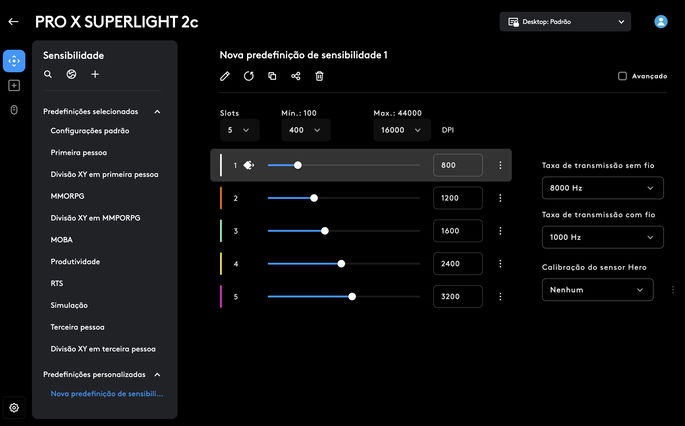Open custom preset Nova predefinição de sensibili...
Viewport: 685px width, 426px height.
click(x=107, y=394)
